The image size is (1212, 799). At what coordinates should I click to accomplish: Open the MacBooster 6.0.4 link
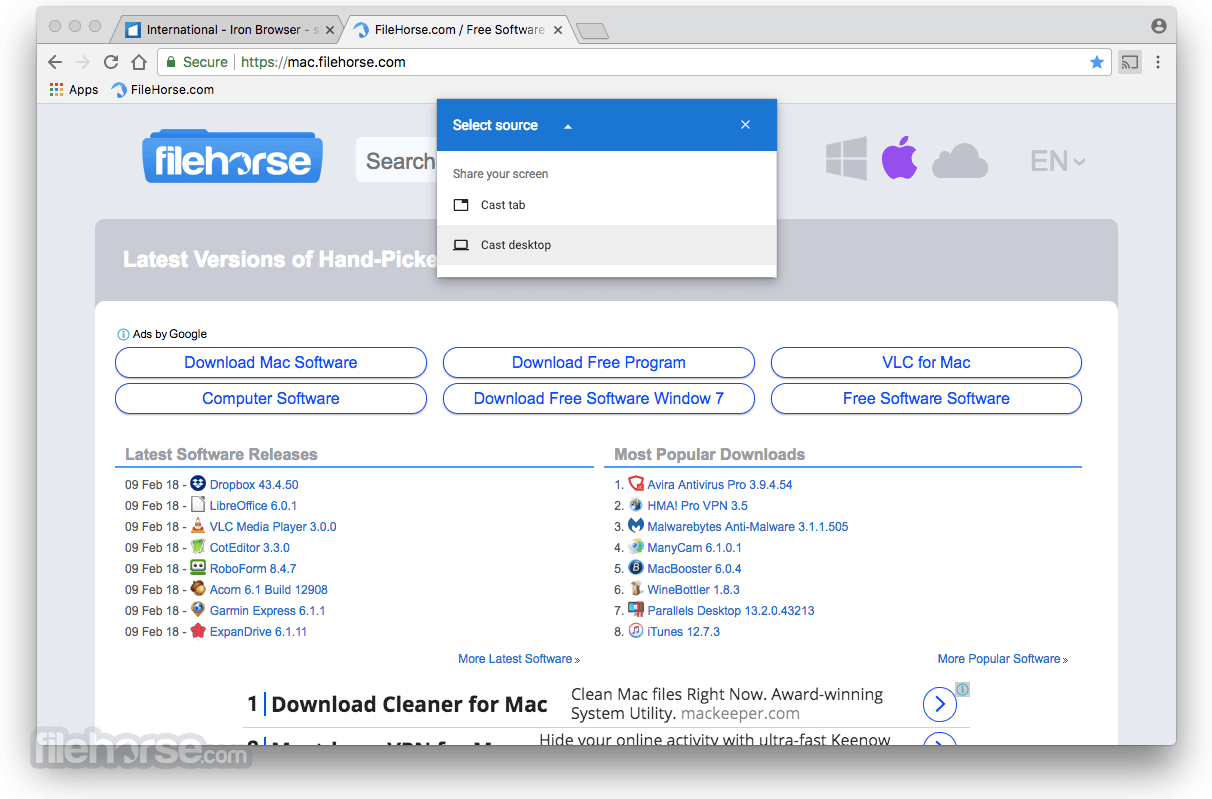(x=695, y=569)
